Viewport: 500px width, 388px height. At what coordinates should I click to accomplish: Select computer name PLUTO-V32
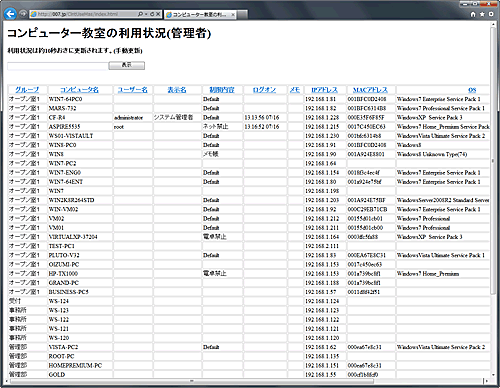point(64,255)
